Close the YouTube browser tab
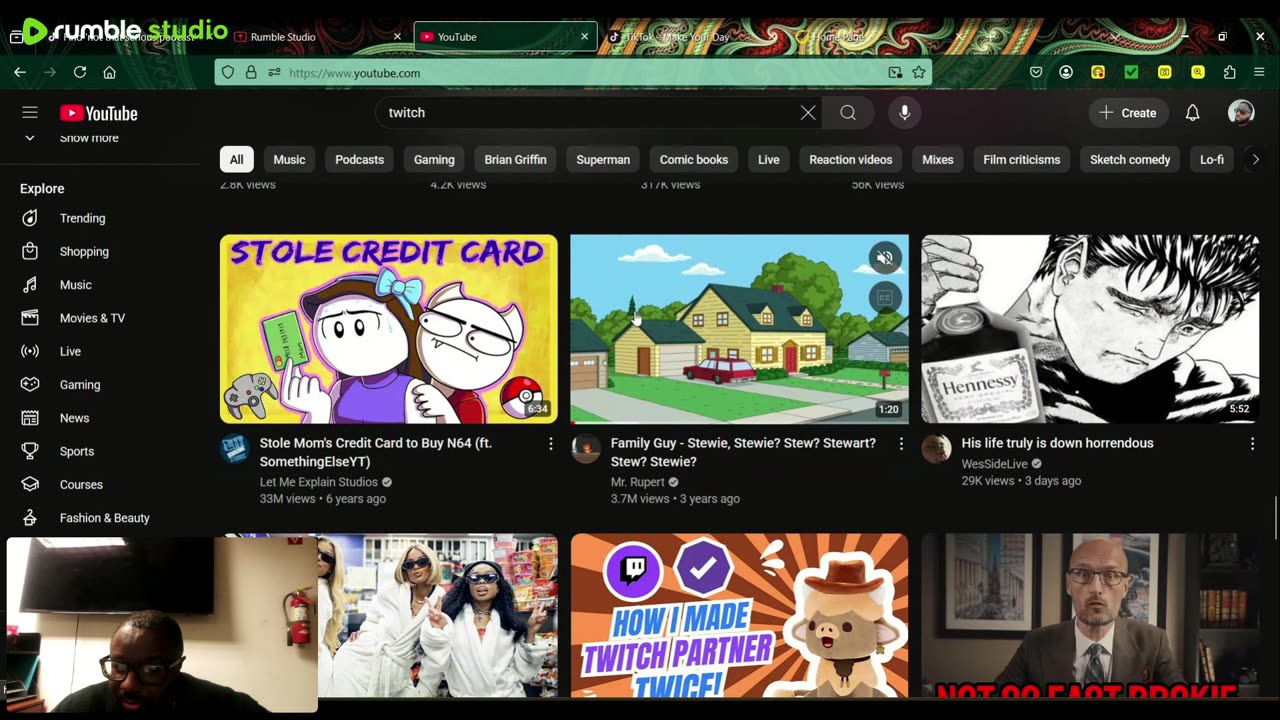Viewport: 1280px width, 720px height. [584, 37]
